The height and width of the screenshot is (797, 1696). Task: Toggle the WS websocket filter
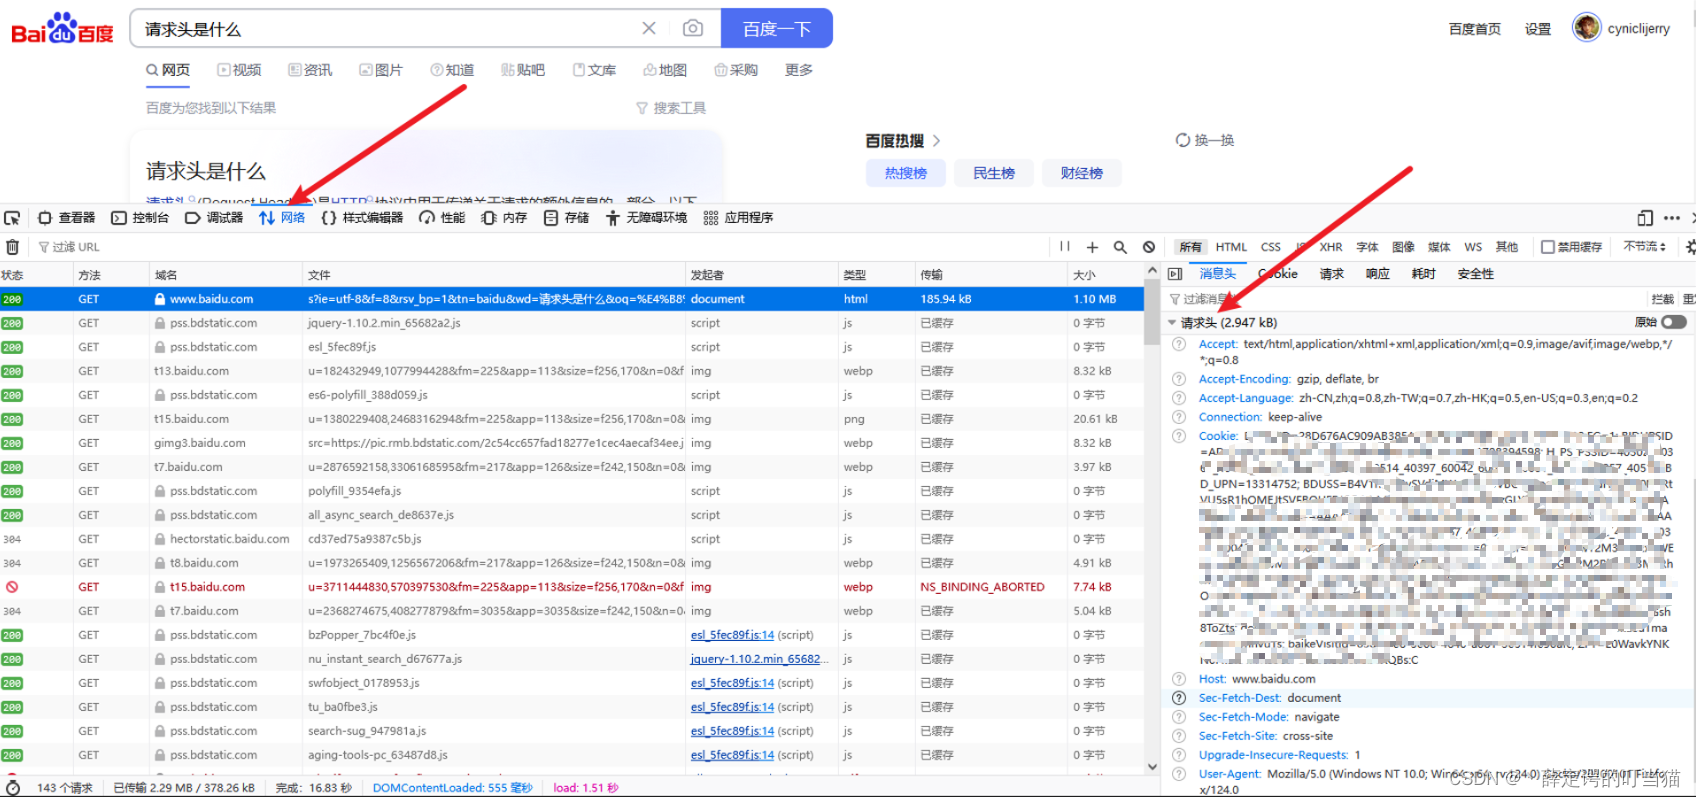click(1473, 247)
